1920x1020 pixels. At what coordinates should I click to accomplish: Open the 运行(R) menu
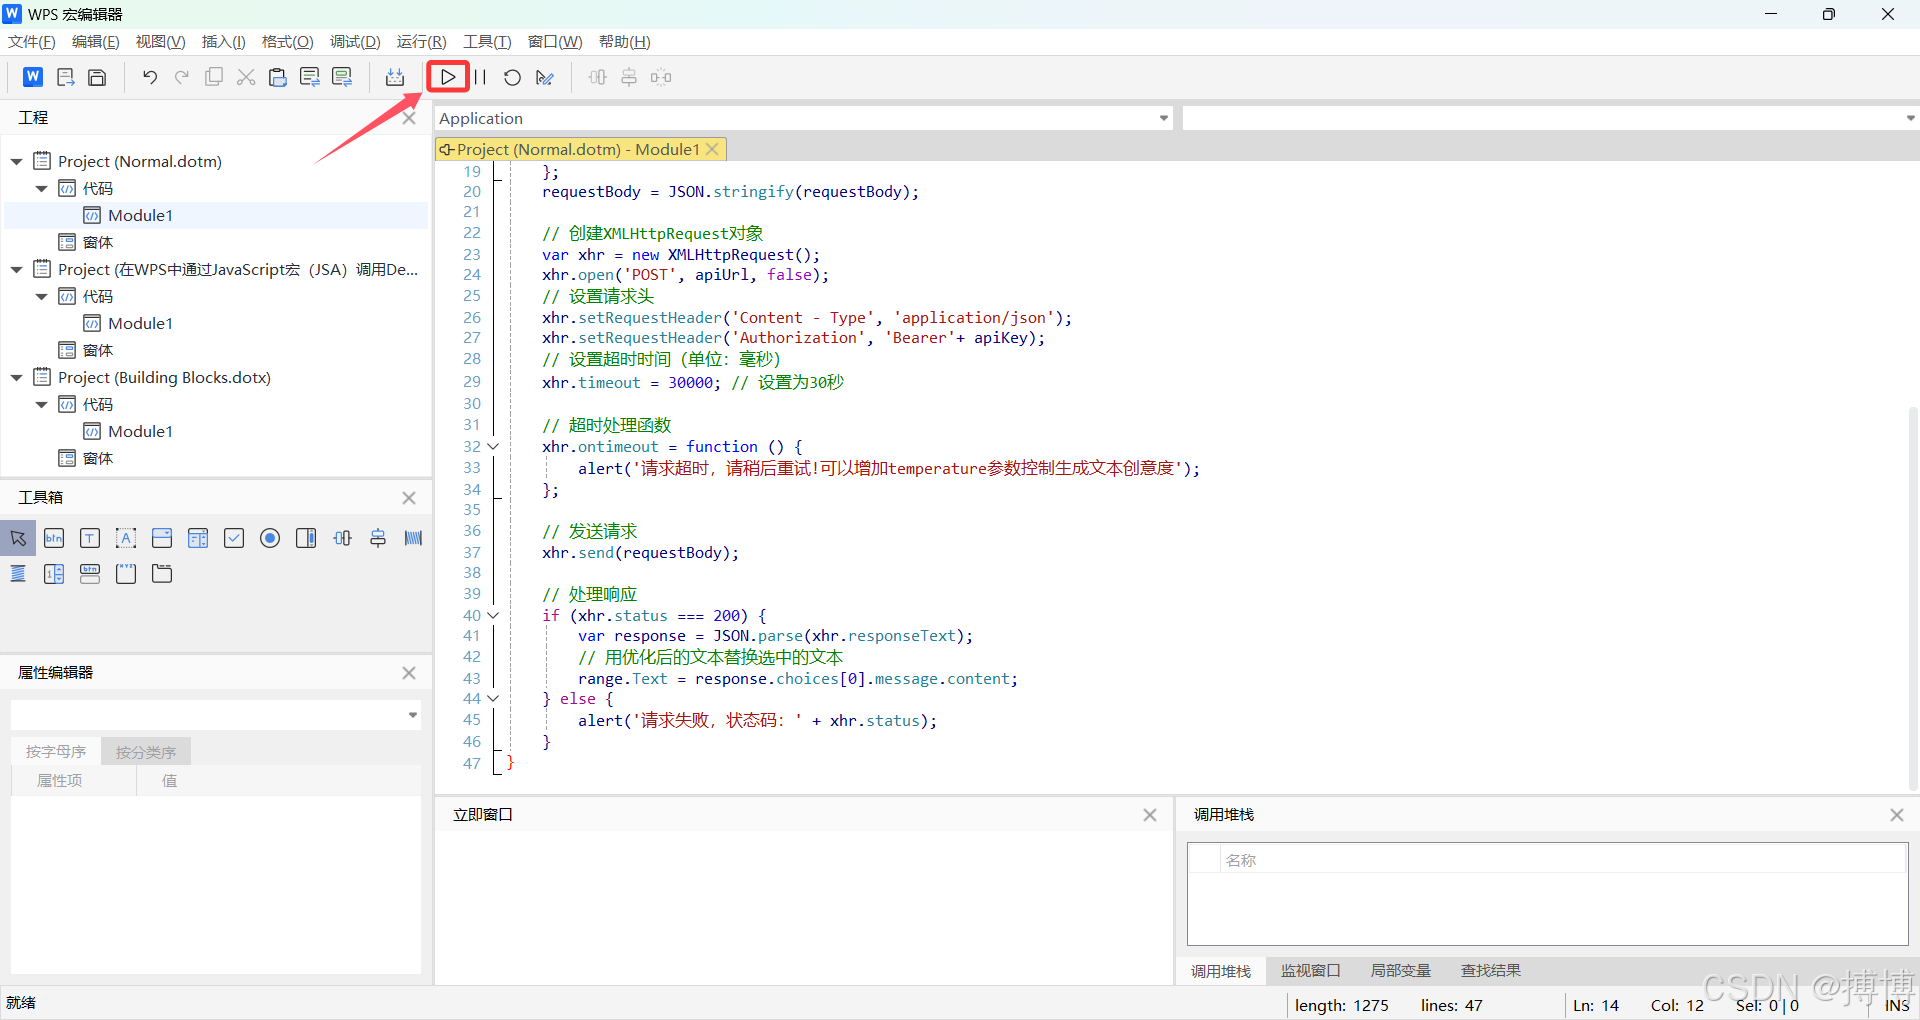pos(422,42)
